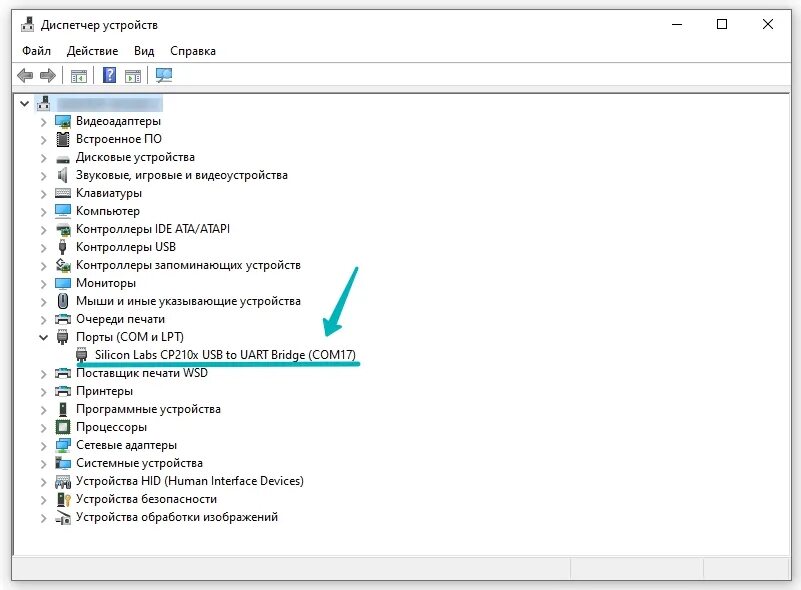Open the Вид menu
The image size is (801, 590).
point(144,51)
